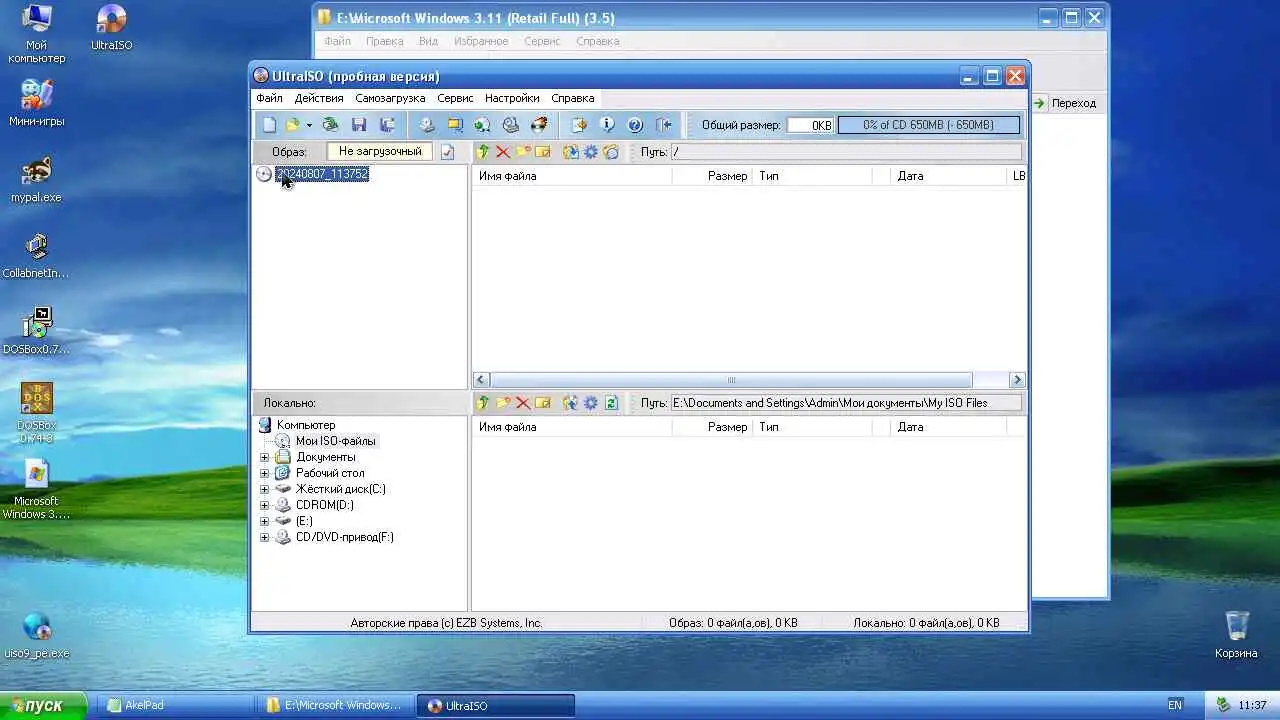Screen dimensions: 1280x720
Task: Click the Open file folder toolbar icon
Action: coord(293,125)
